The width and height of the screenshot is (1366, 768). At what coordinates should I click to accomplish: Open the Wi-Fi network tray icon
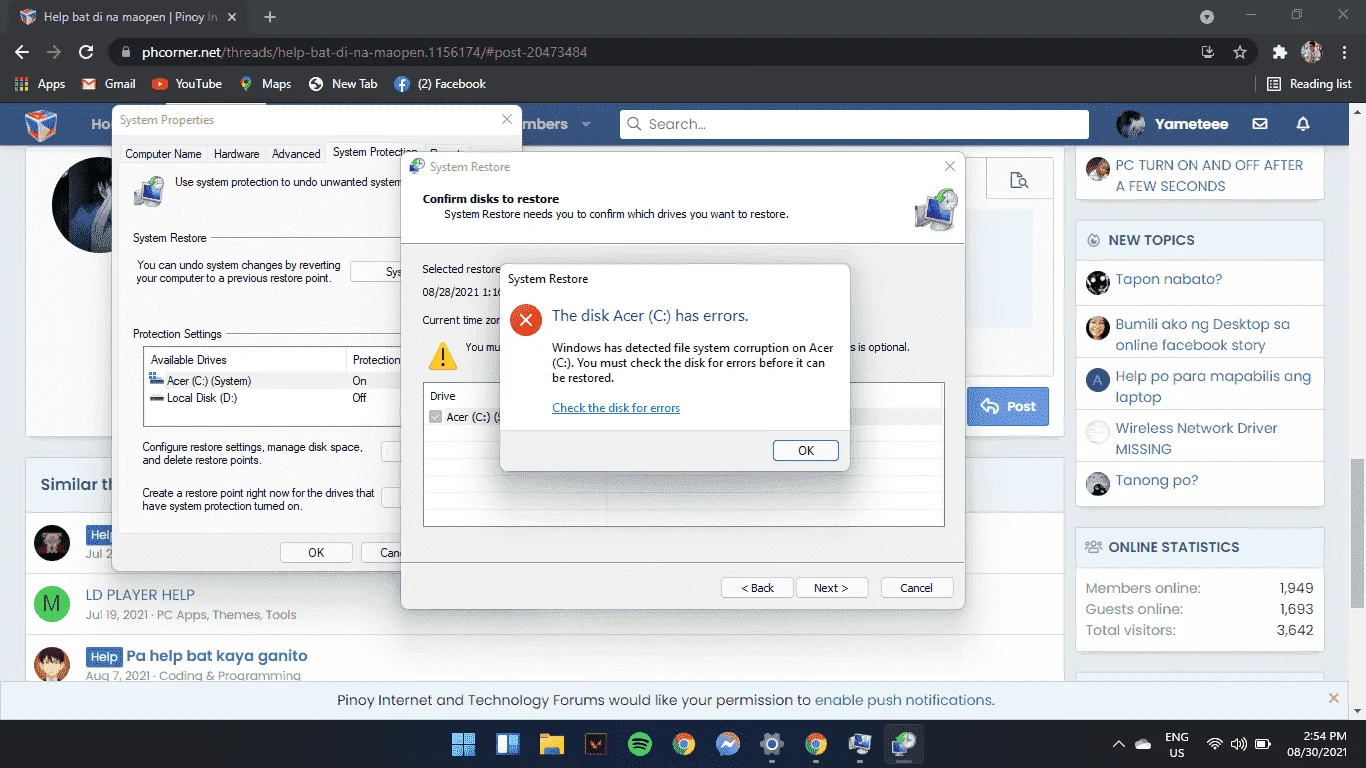click(x=1215, y=744)
